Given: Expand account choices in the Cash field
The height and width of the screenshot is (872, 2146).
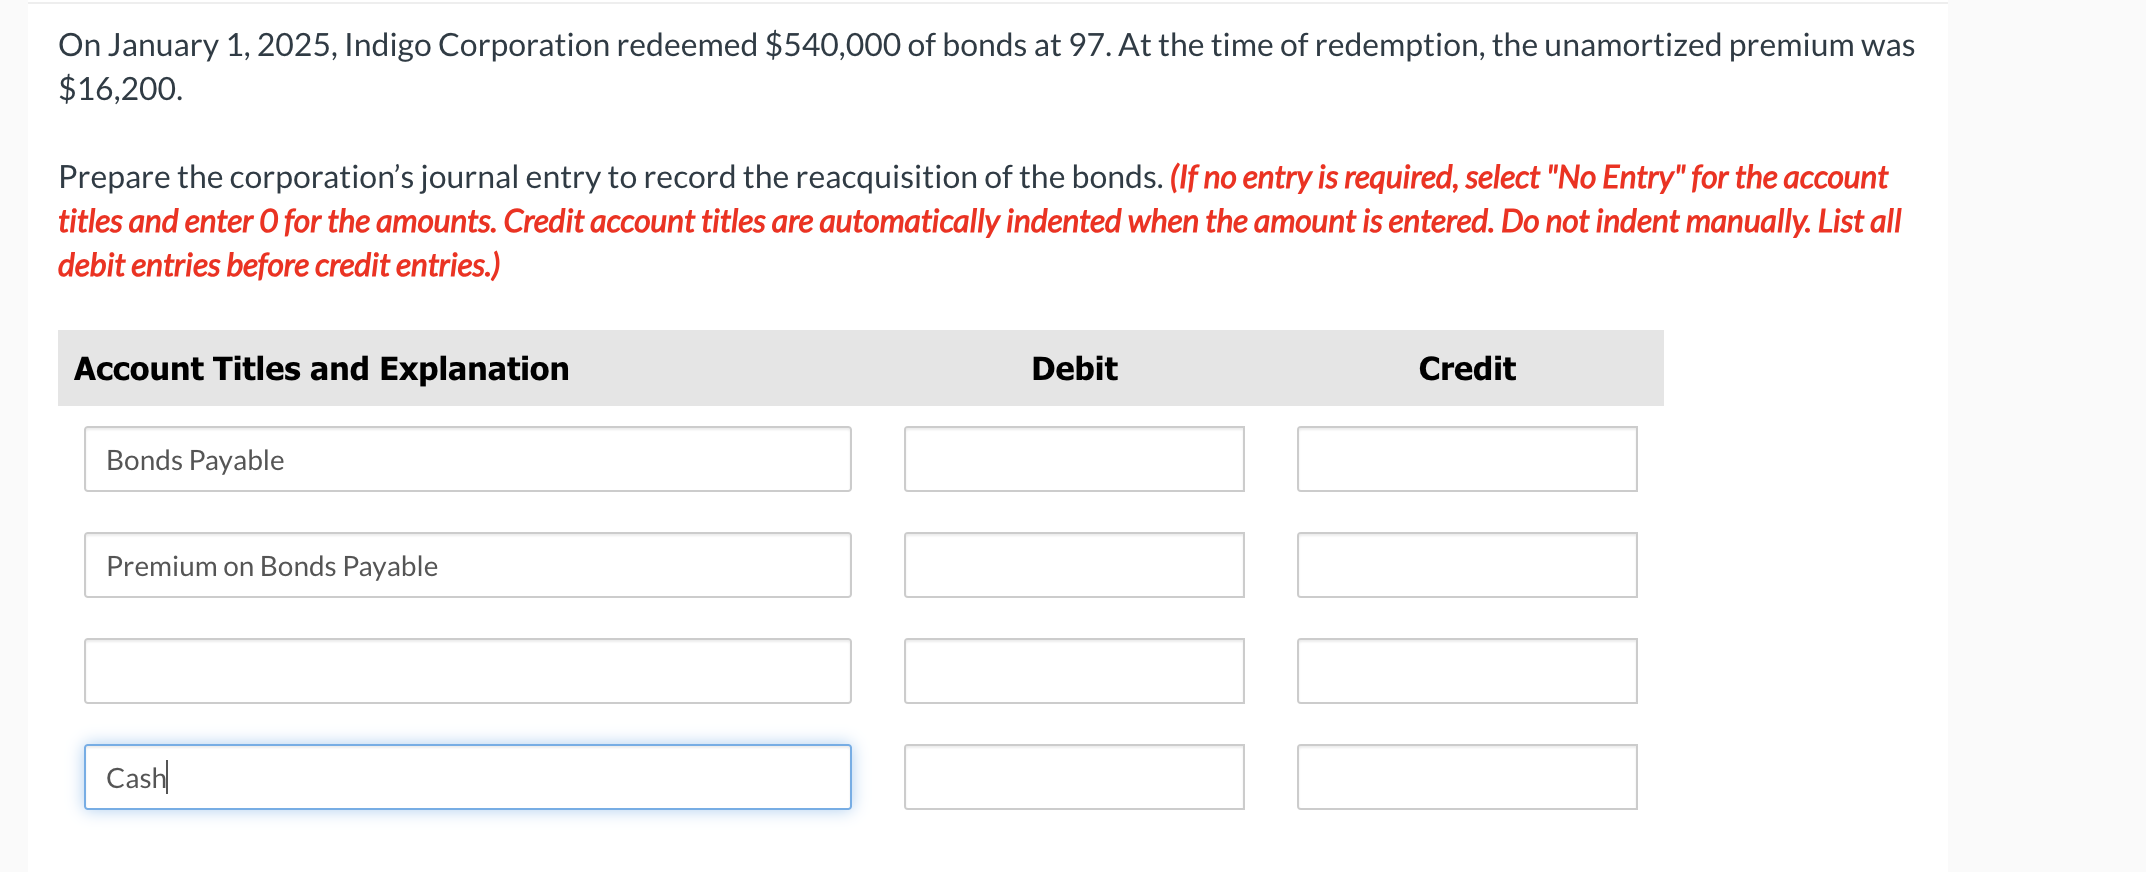Looking at the screenshot, I should pyautogui.click(x=466, y=777).
